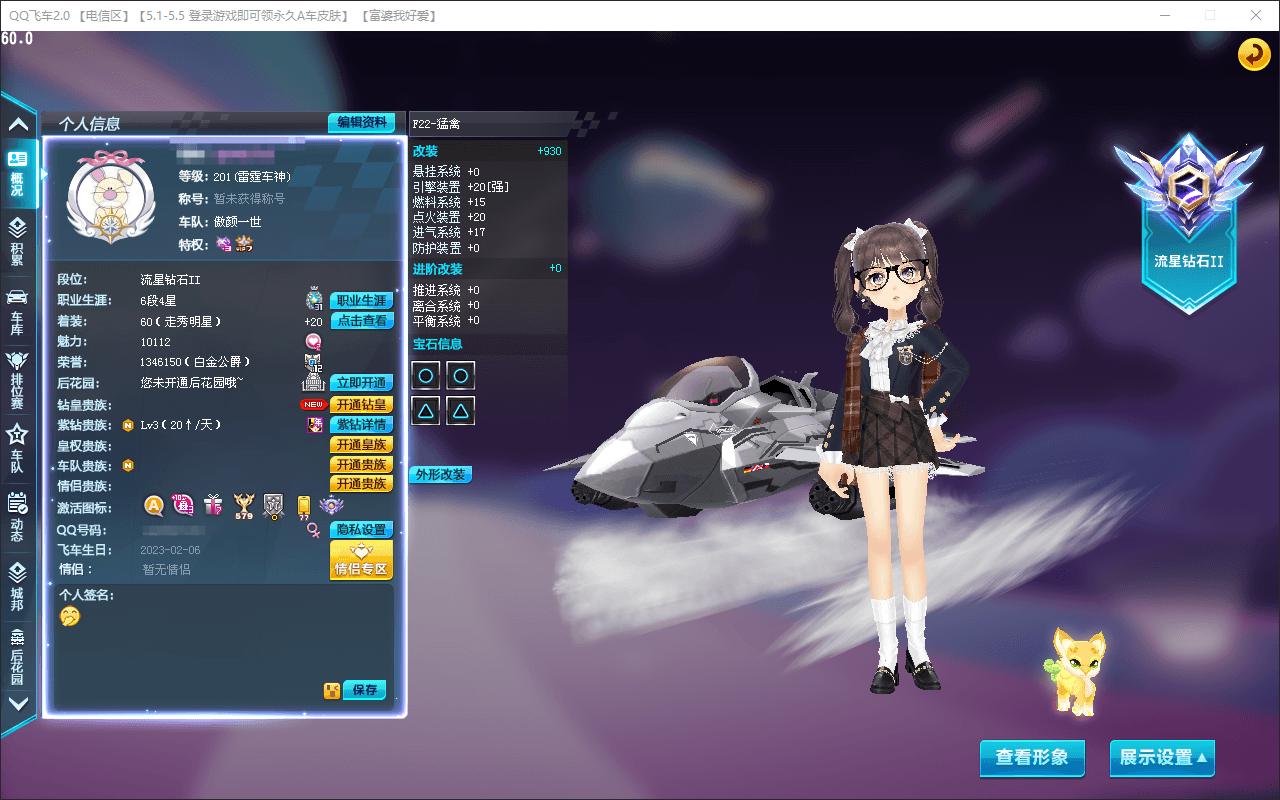
Task: Switch to the 积累 tab
Action: (x=18, y=241)
